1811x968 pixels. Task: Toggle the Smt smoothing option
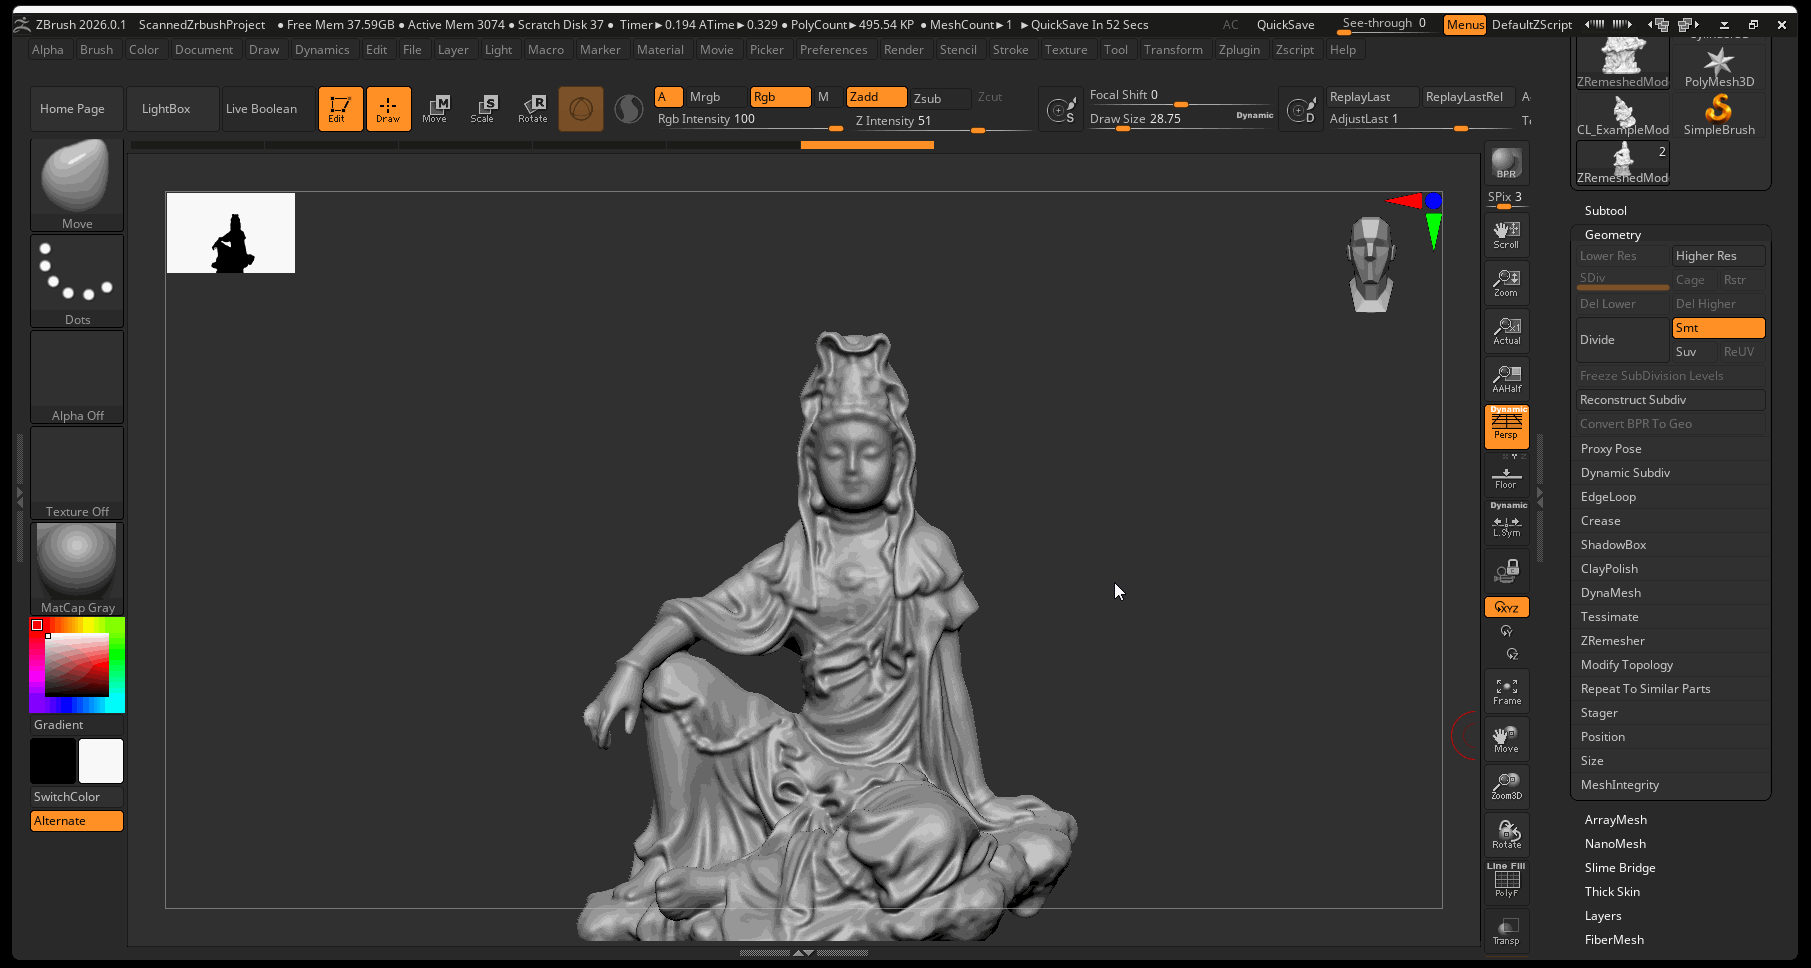1717,328
